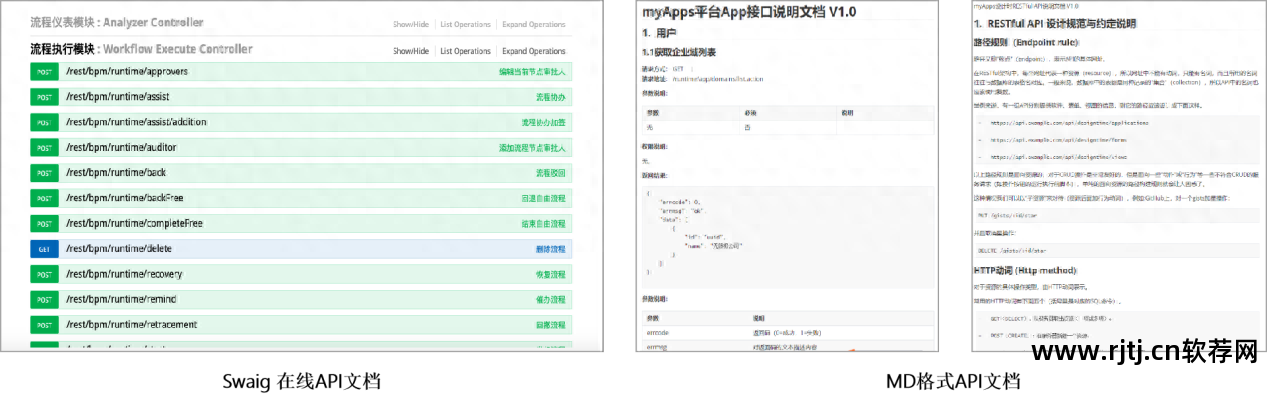Click the myApps平台App接口说明文档 V1.0 title
The width and height of the screenshot is (1267, 397).
[x=749, y=12]
